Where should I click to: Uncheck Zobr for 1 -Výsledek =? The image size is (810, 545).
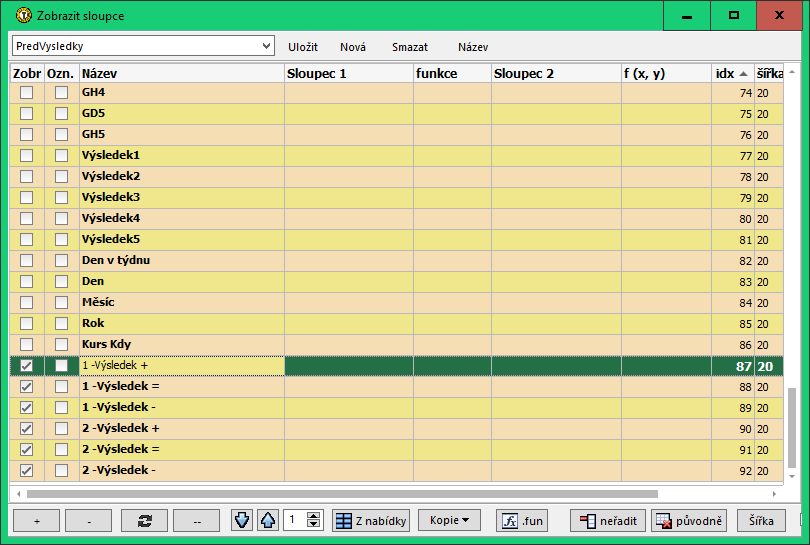(26, 386)
